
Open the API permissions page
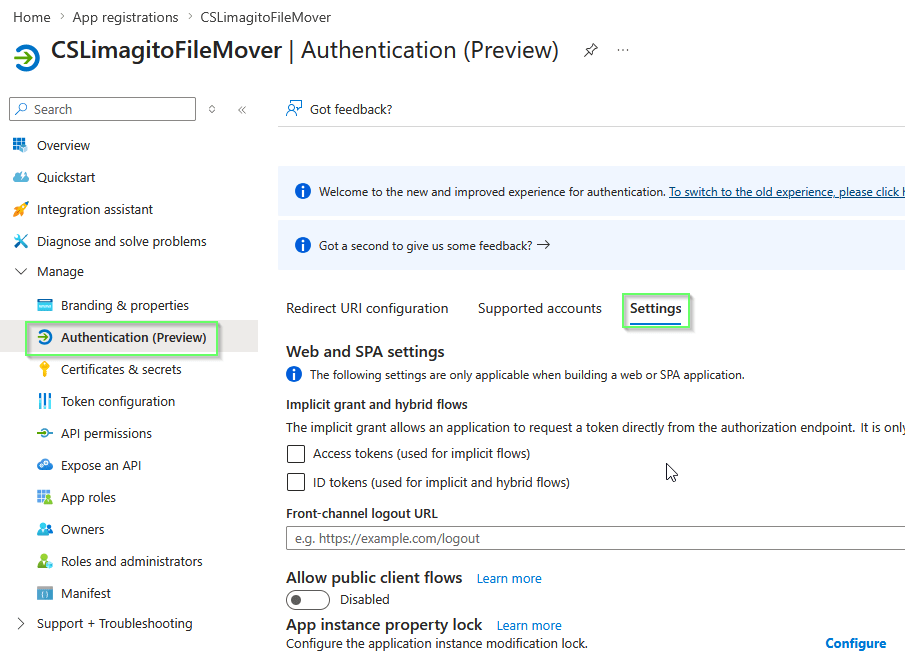(108, 433)
